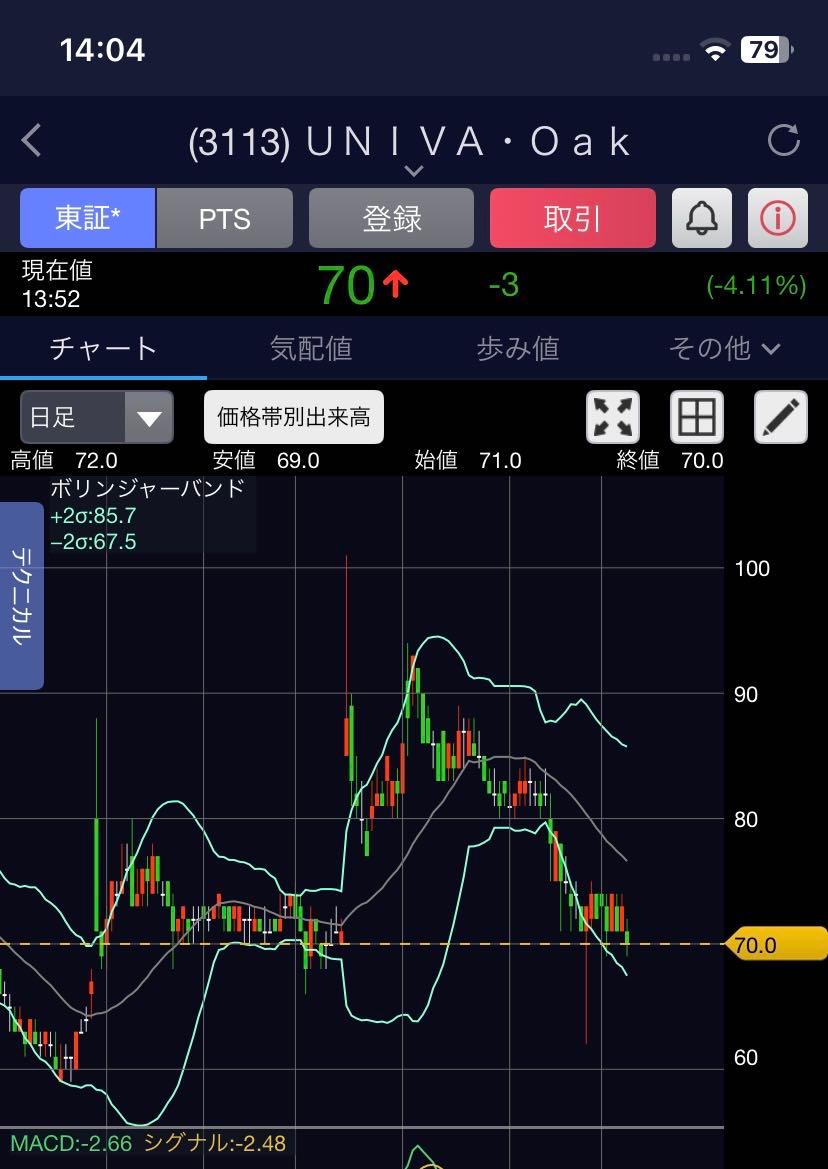The height and width of the screenshot is (1169, 828).
Task: Select the 東証 market toggle
Action: (x=88, y=218)
